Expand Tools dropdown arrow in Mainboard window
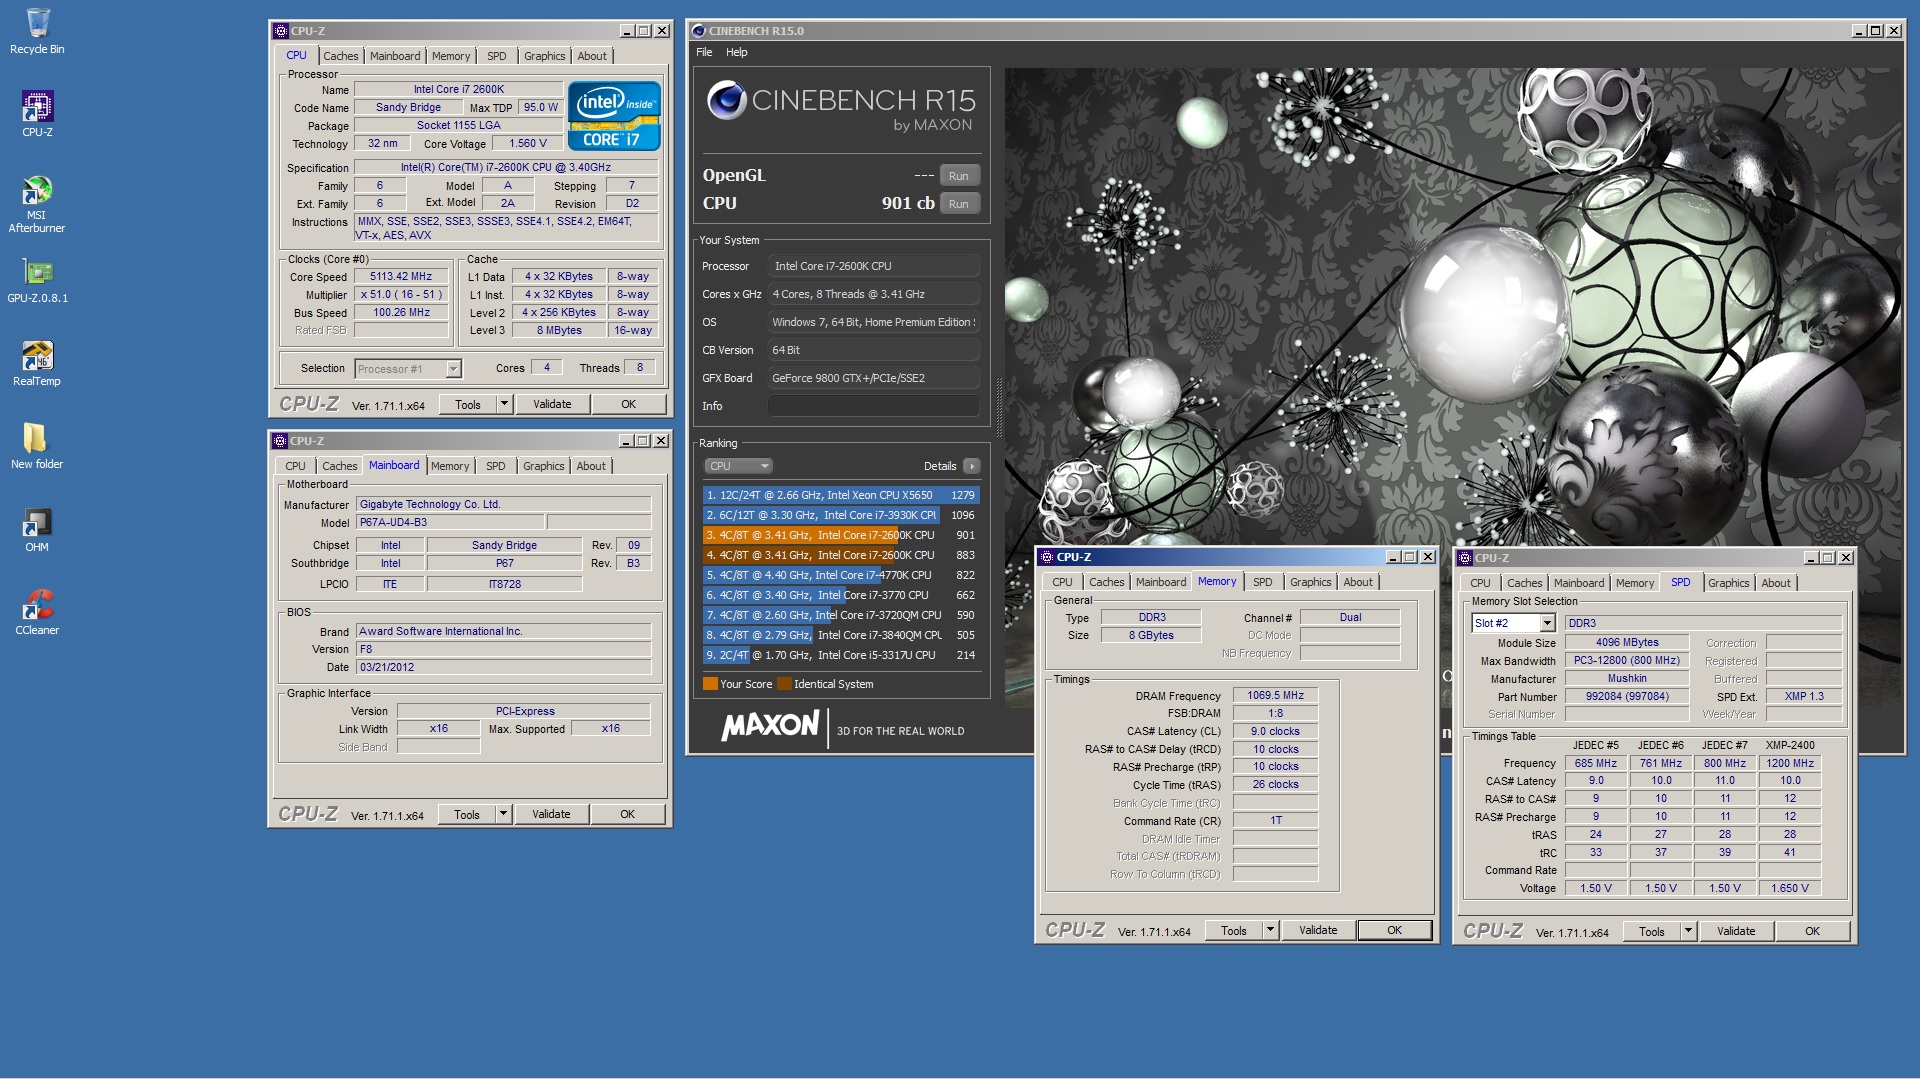The width and height of the screenshot is (1920, 1080). (503, 814)
